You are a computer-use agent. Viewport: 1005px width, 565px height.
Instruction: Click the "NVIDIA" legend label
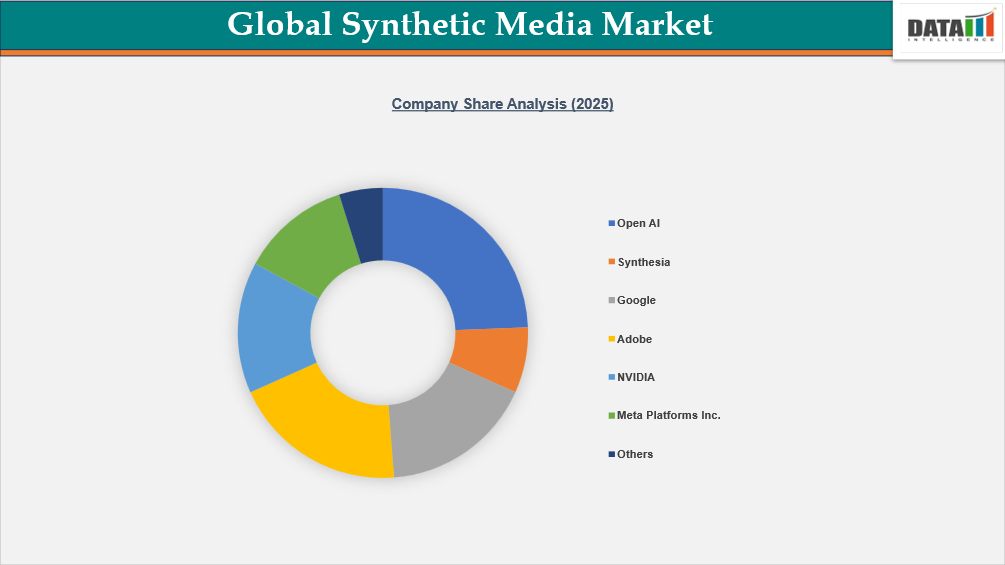tap(636, 377)
